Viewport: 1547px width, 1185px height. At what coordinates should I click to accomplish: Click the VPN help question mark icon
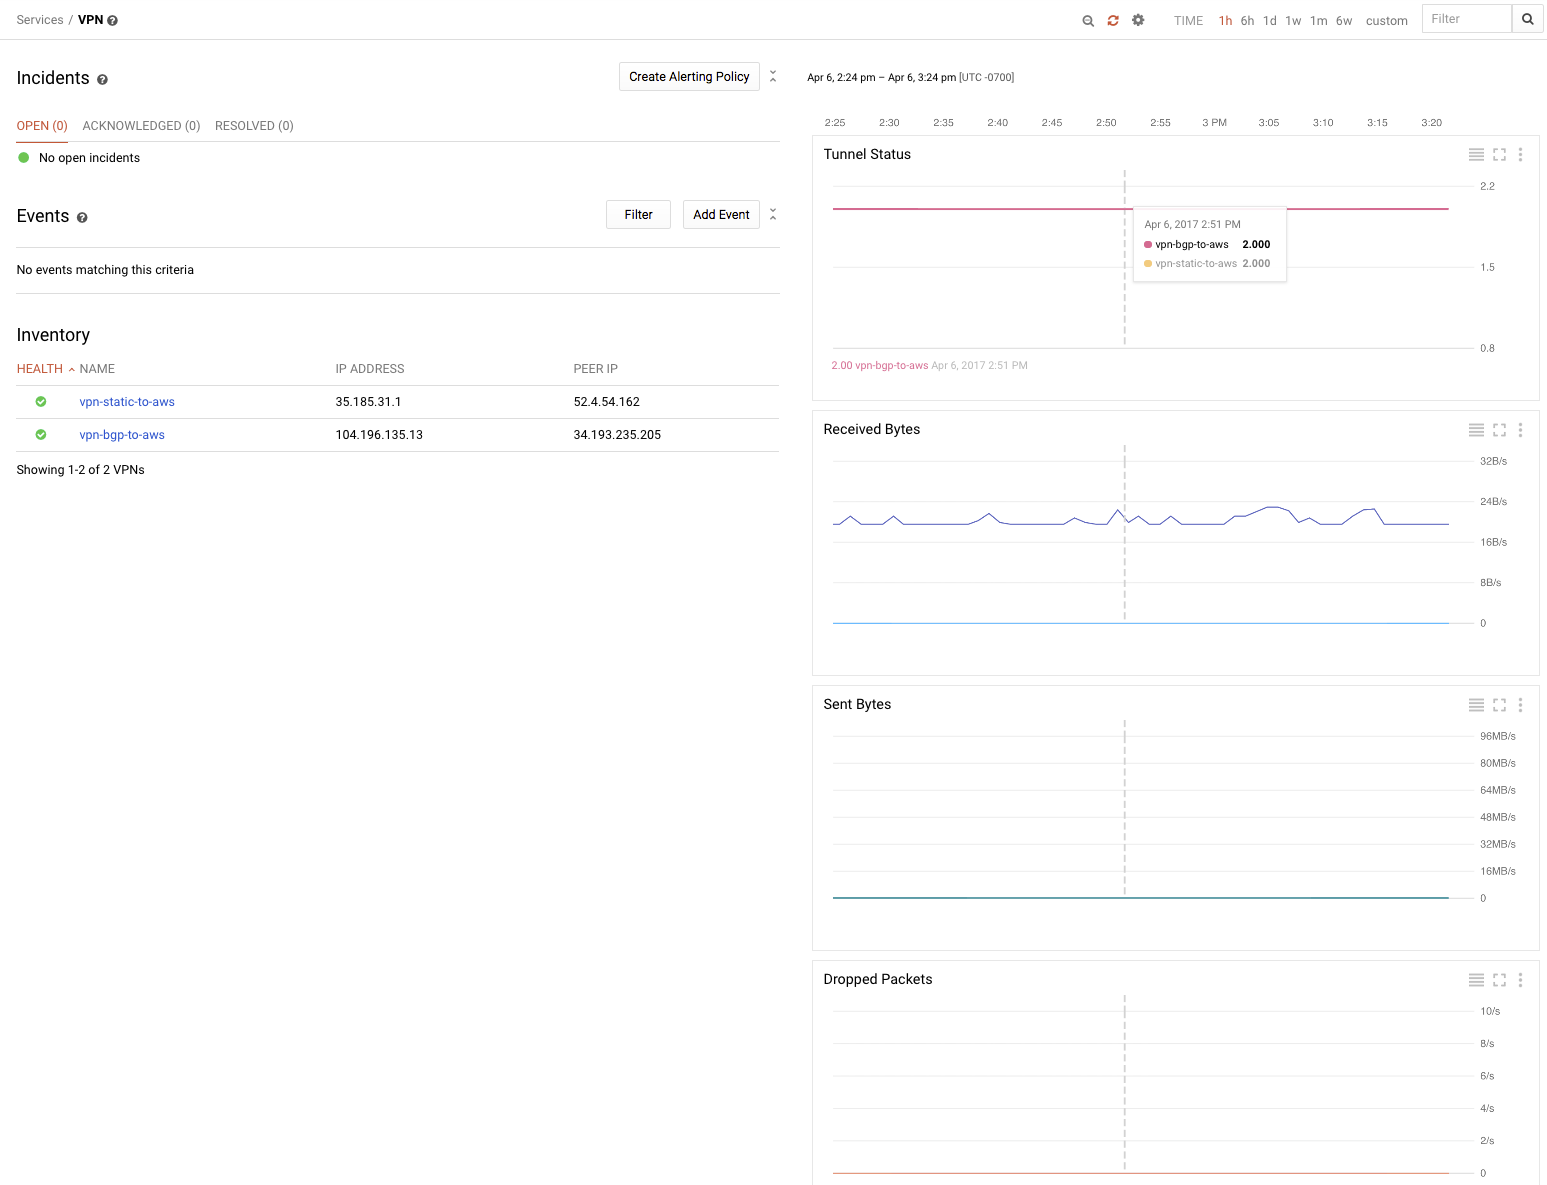112,20
